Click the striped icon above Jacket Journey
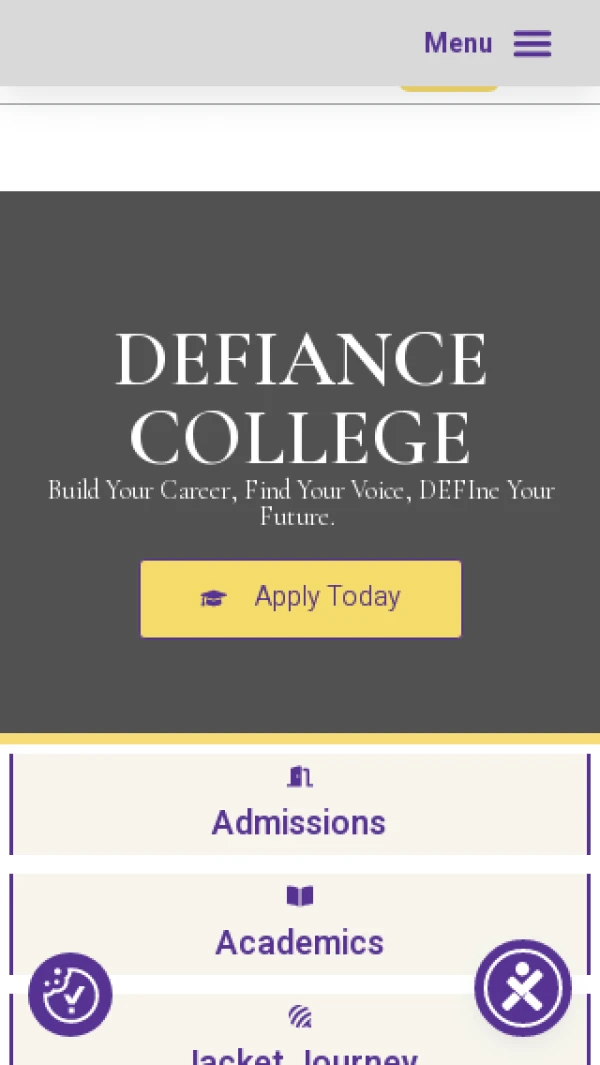The width and height of the screenshot is (600, 1065). (x=300, y=1016)
